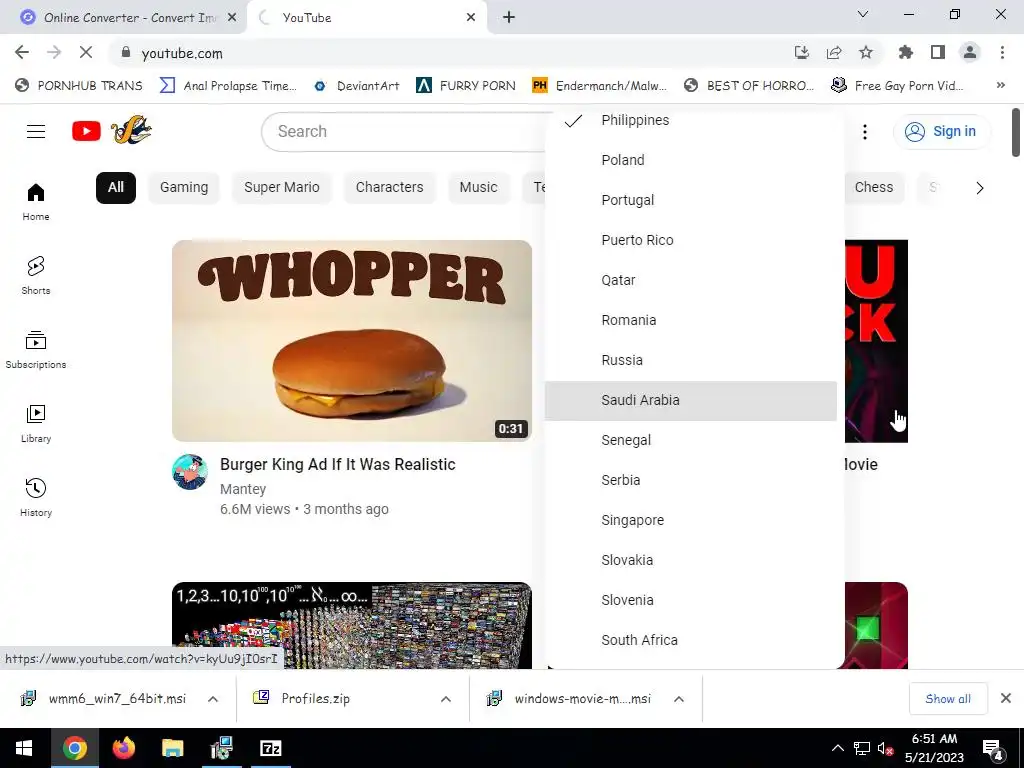Click the Mantey channel avatar

coord(190,472)
